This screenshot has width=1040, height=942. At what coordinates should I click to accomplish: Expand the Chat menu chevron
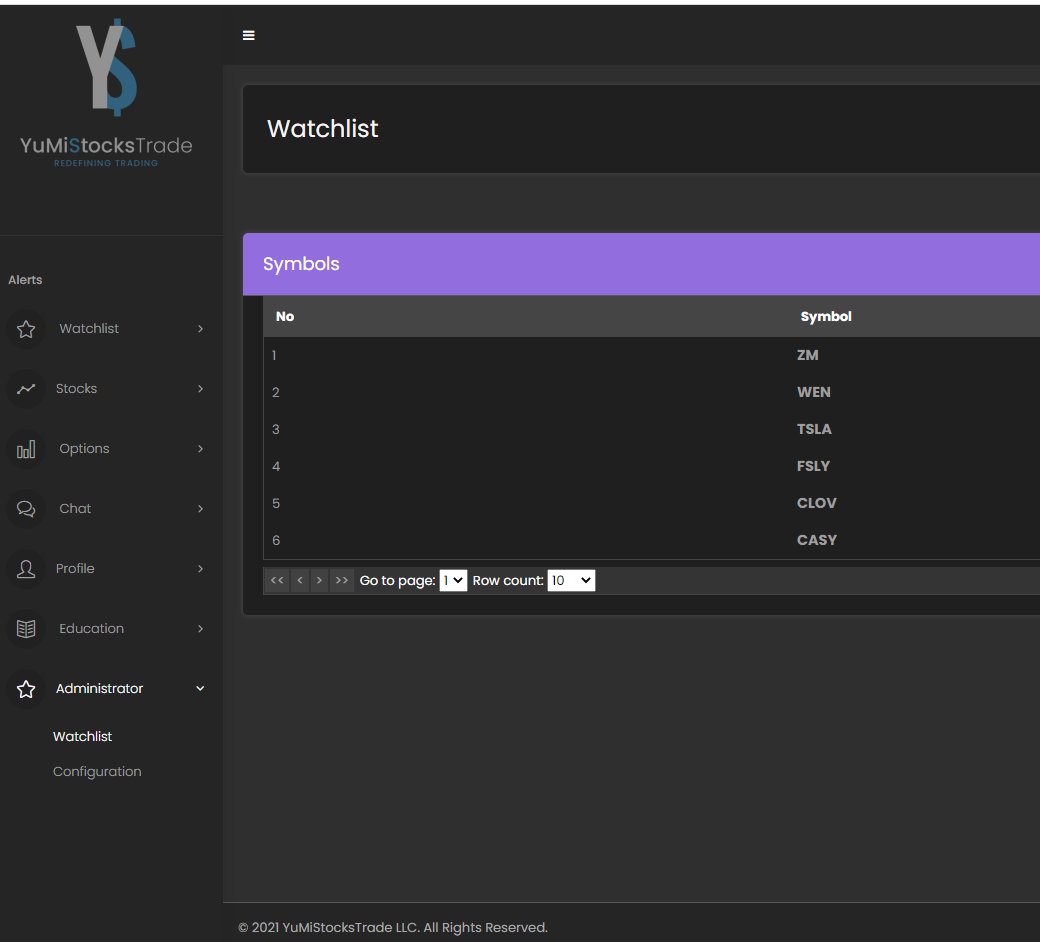(200, 509)
